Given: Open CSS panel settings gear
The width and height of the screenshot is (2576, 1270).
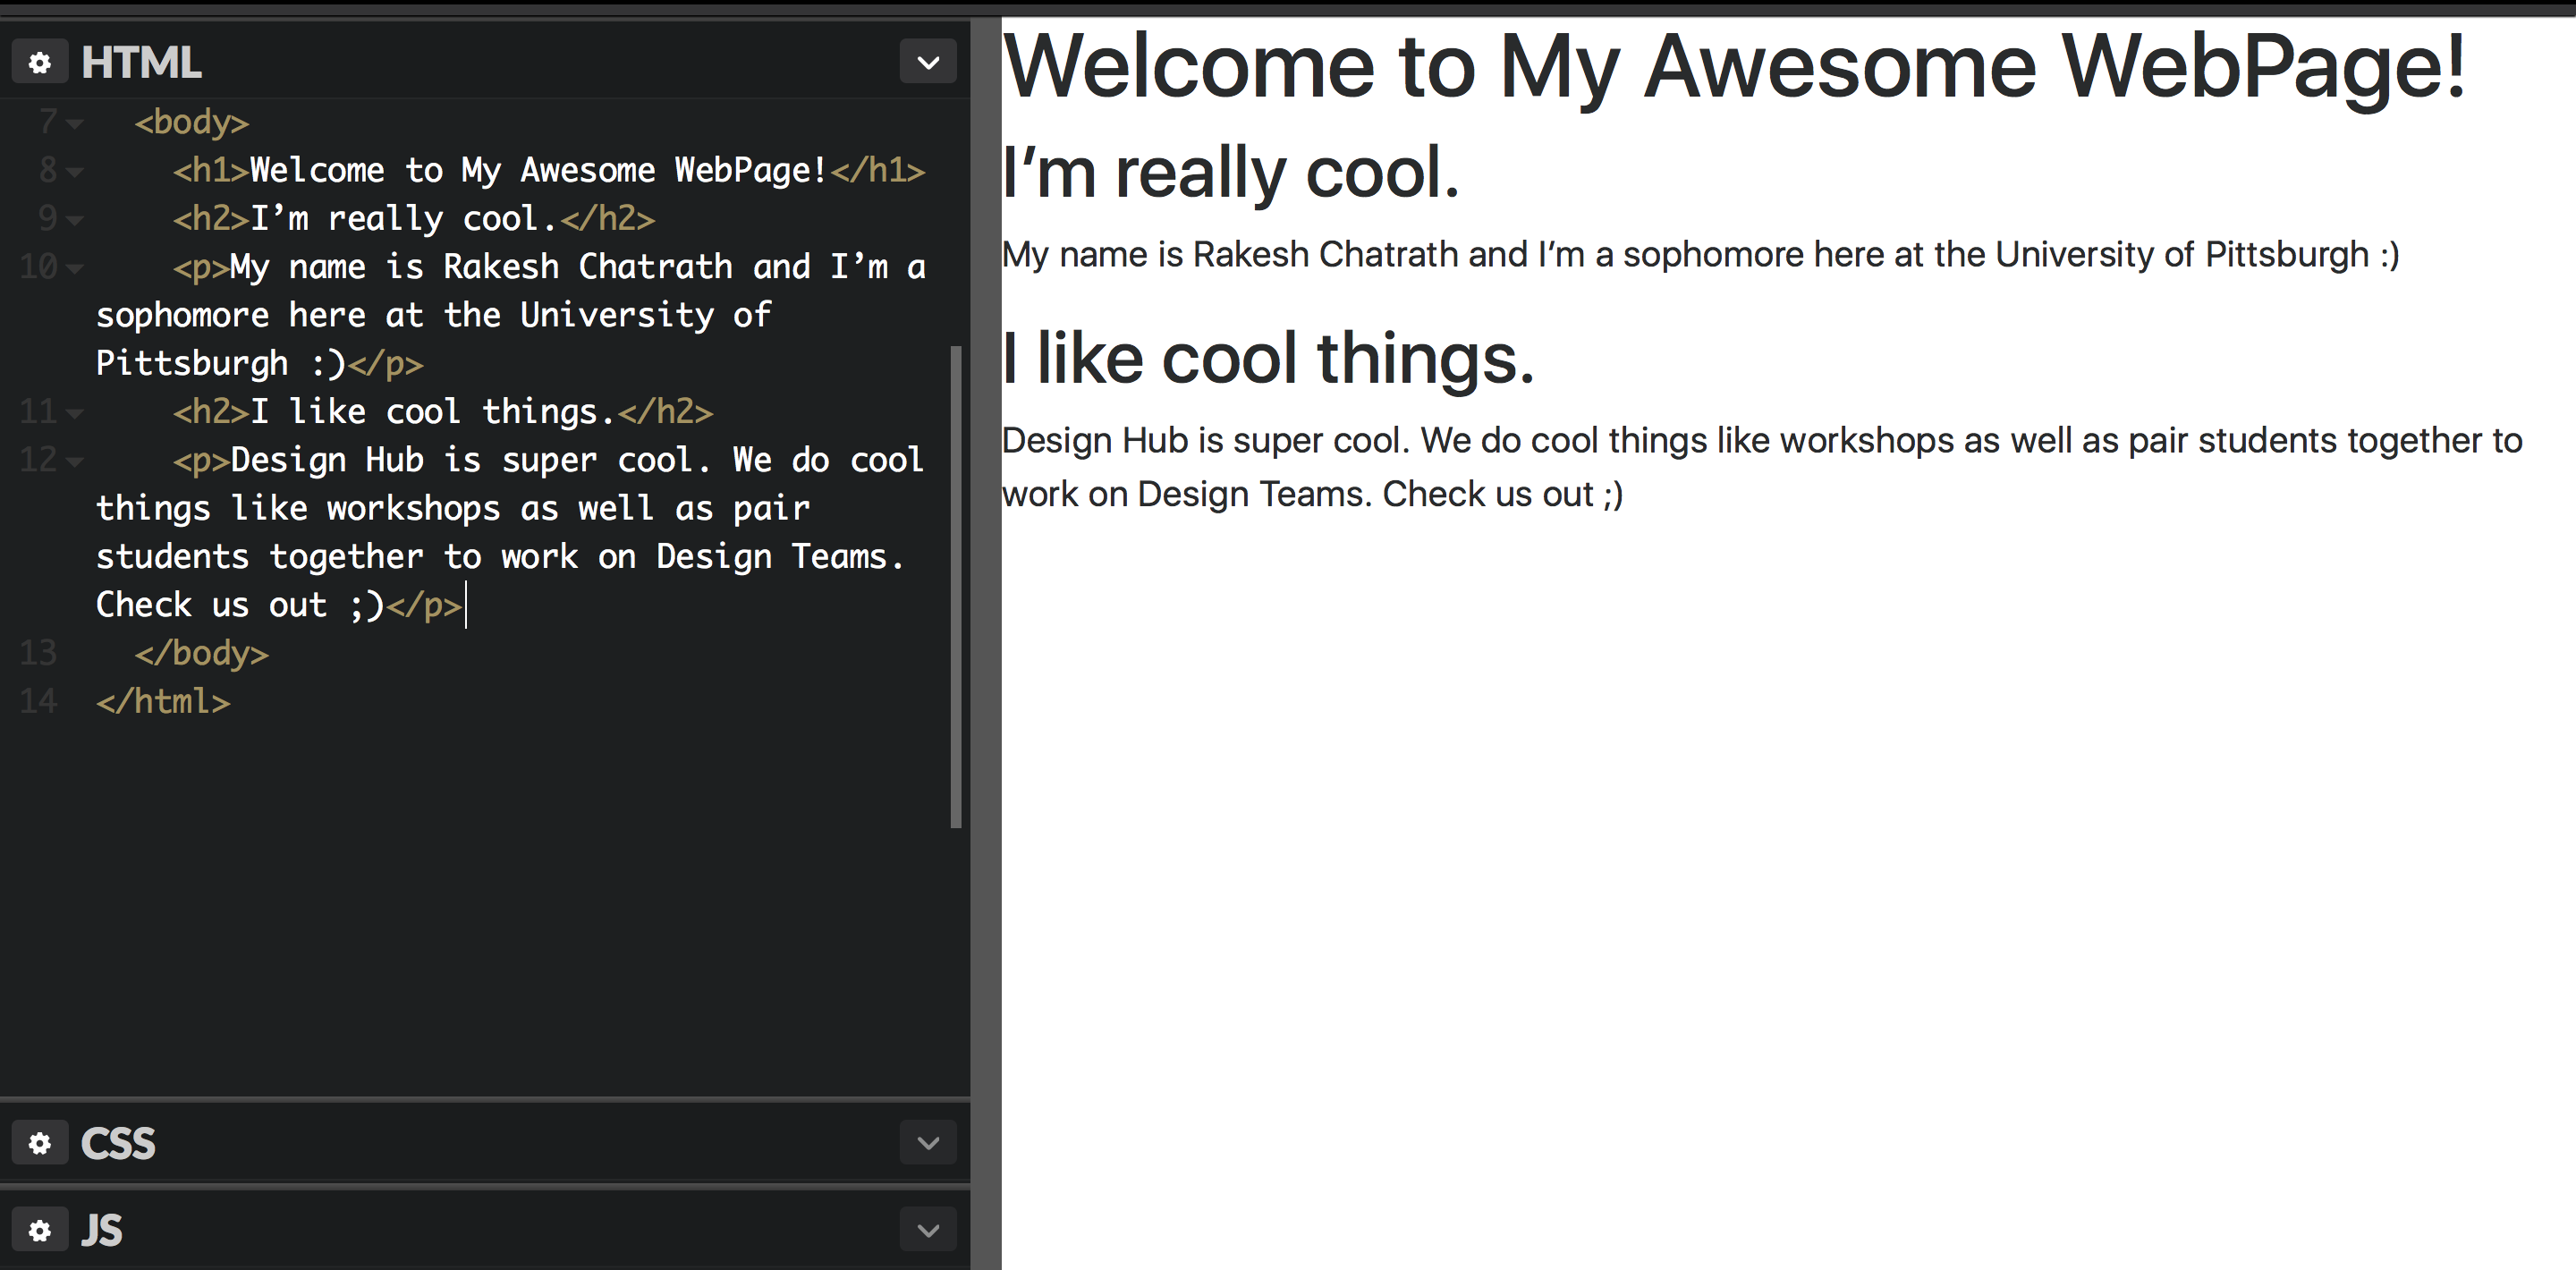Looking at the screenshot, I should pyautogui.click(x=40, y=1143).
